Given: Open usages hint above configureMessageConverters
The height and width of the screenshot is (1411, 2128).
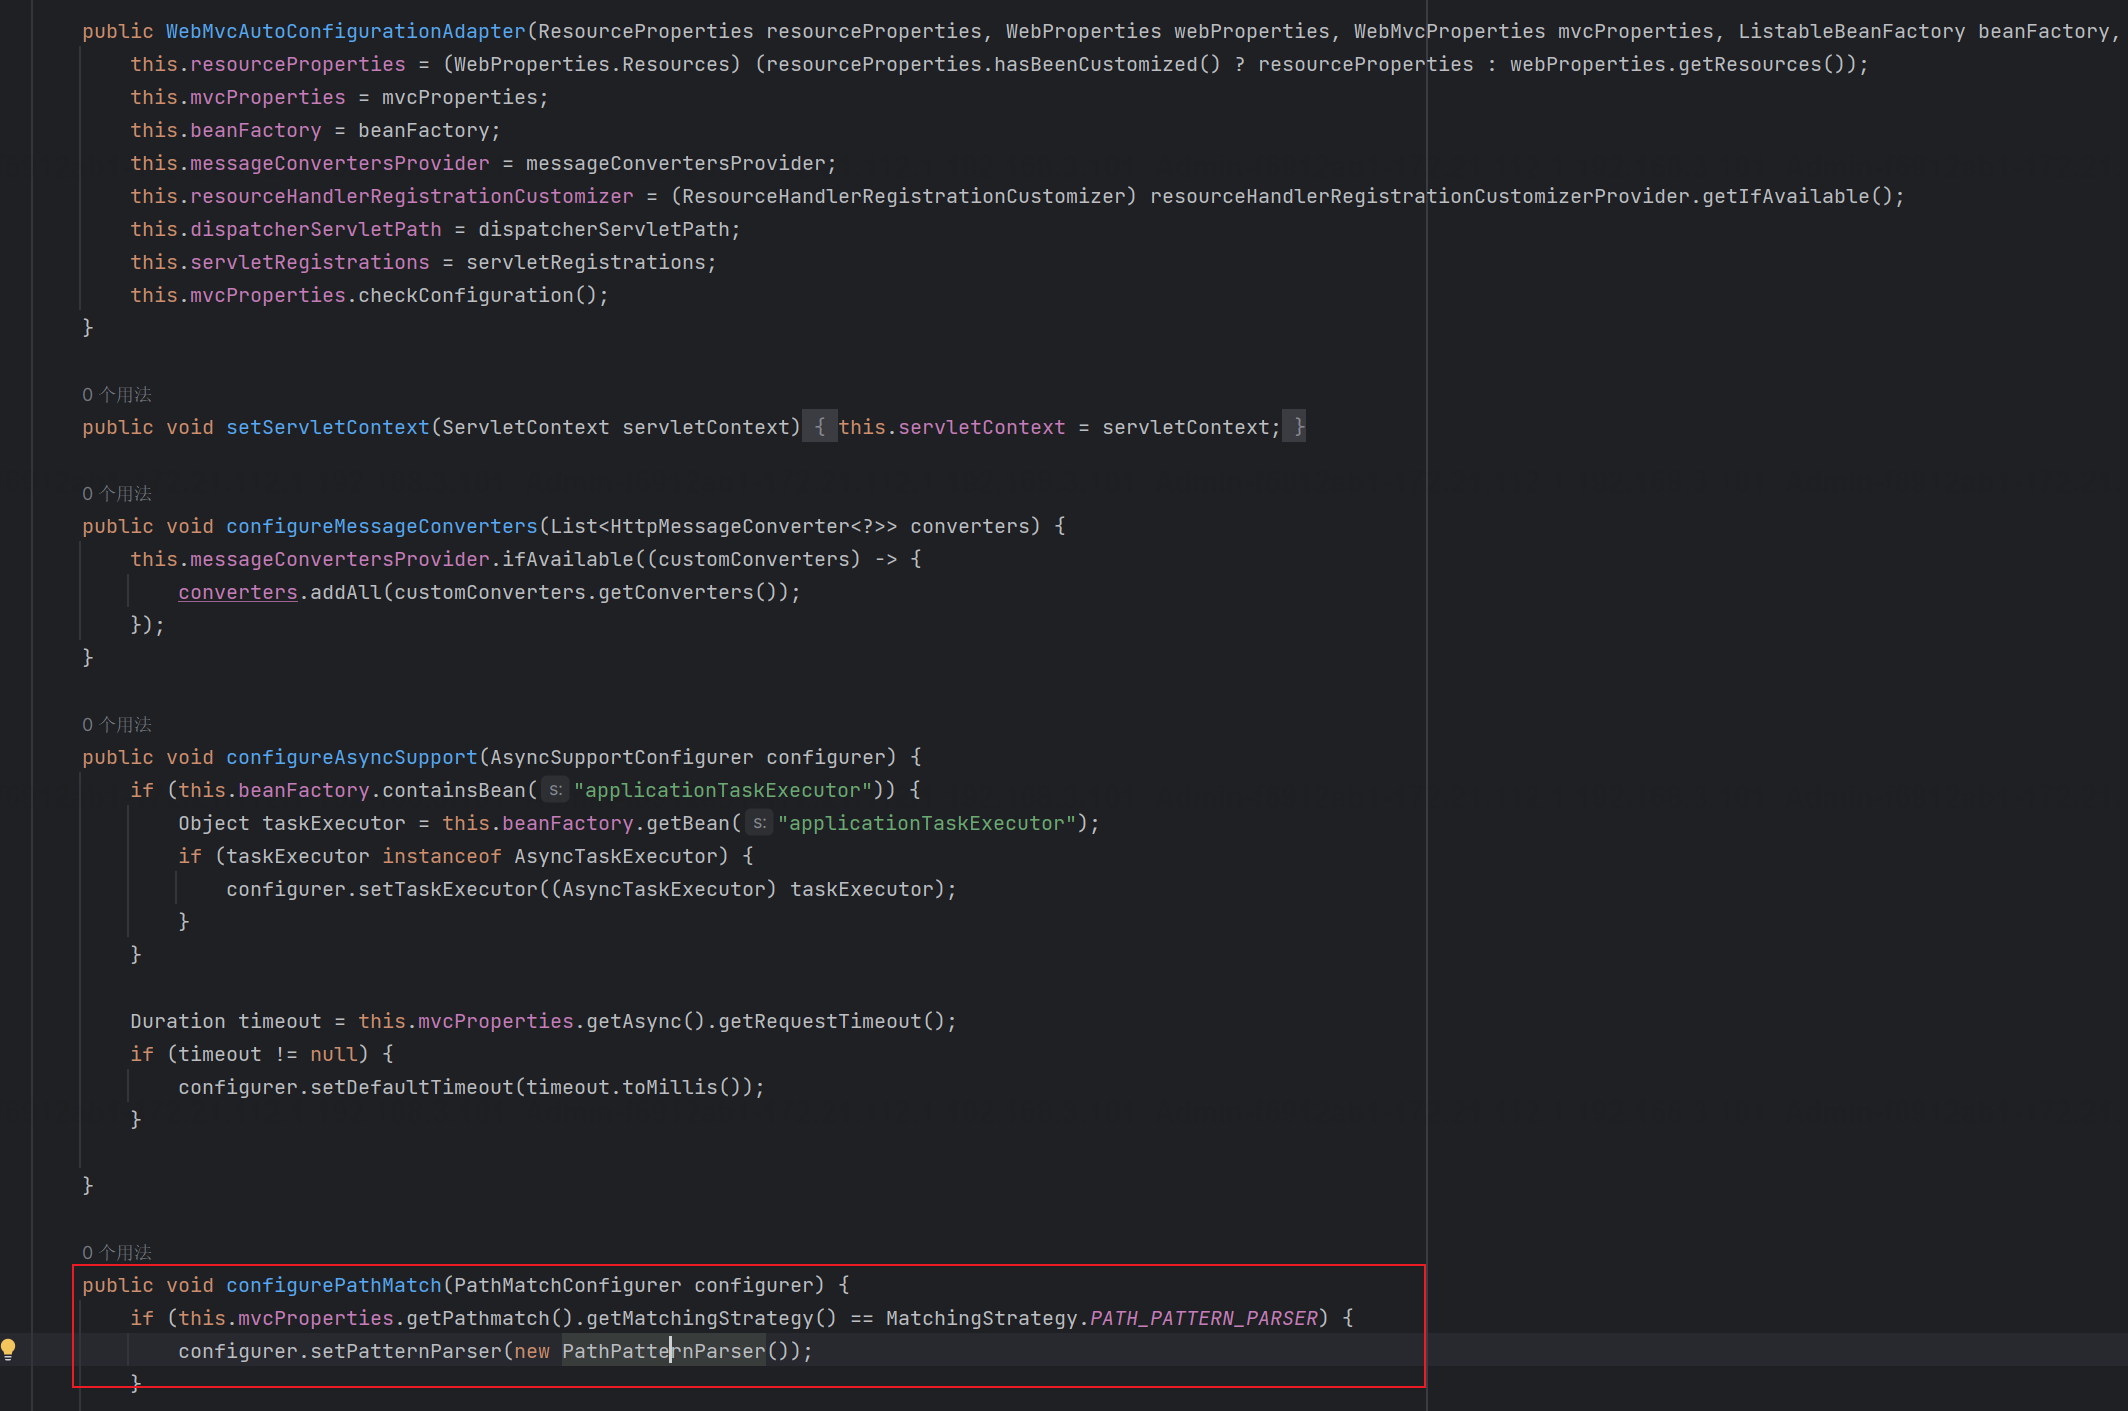Looking at the screenshot, I should [x=117, y=493].
